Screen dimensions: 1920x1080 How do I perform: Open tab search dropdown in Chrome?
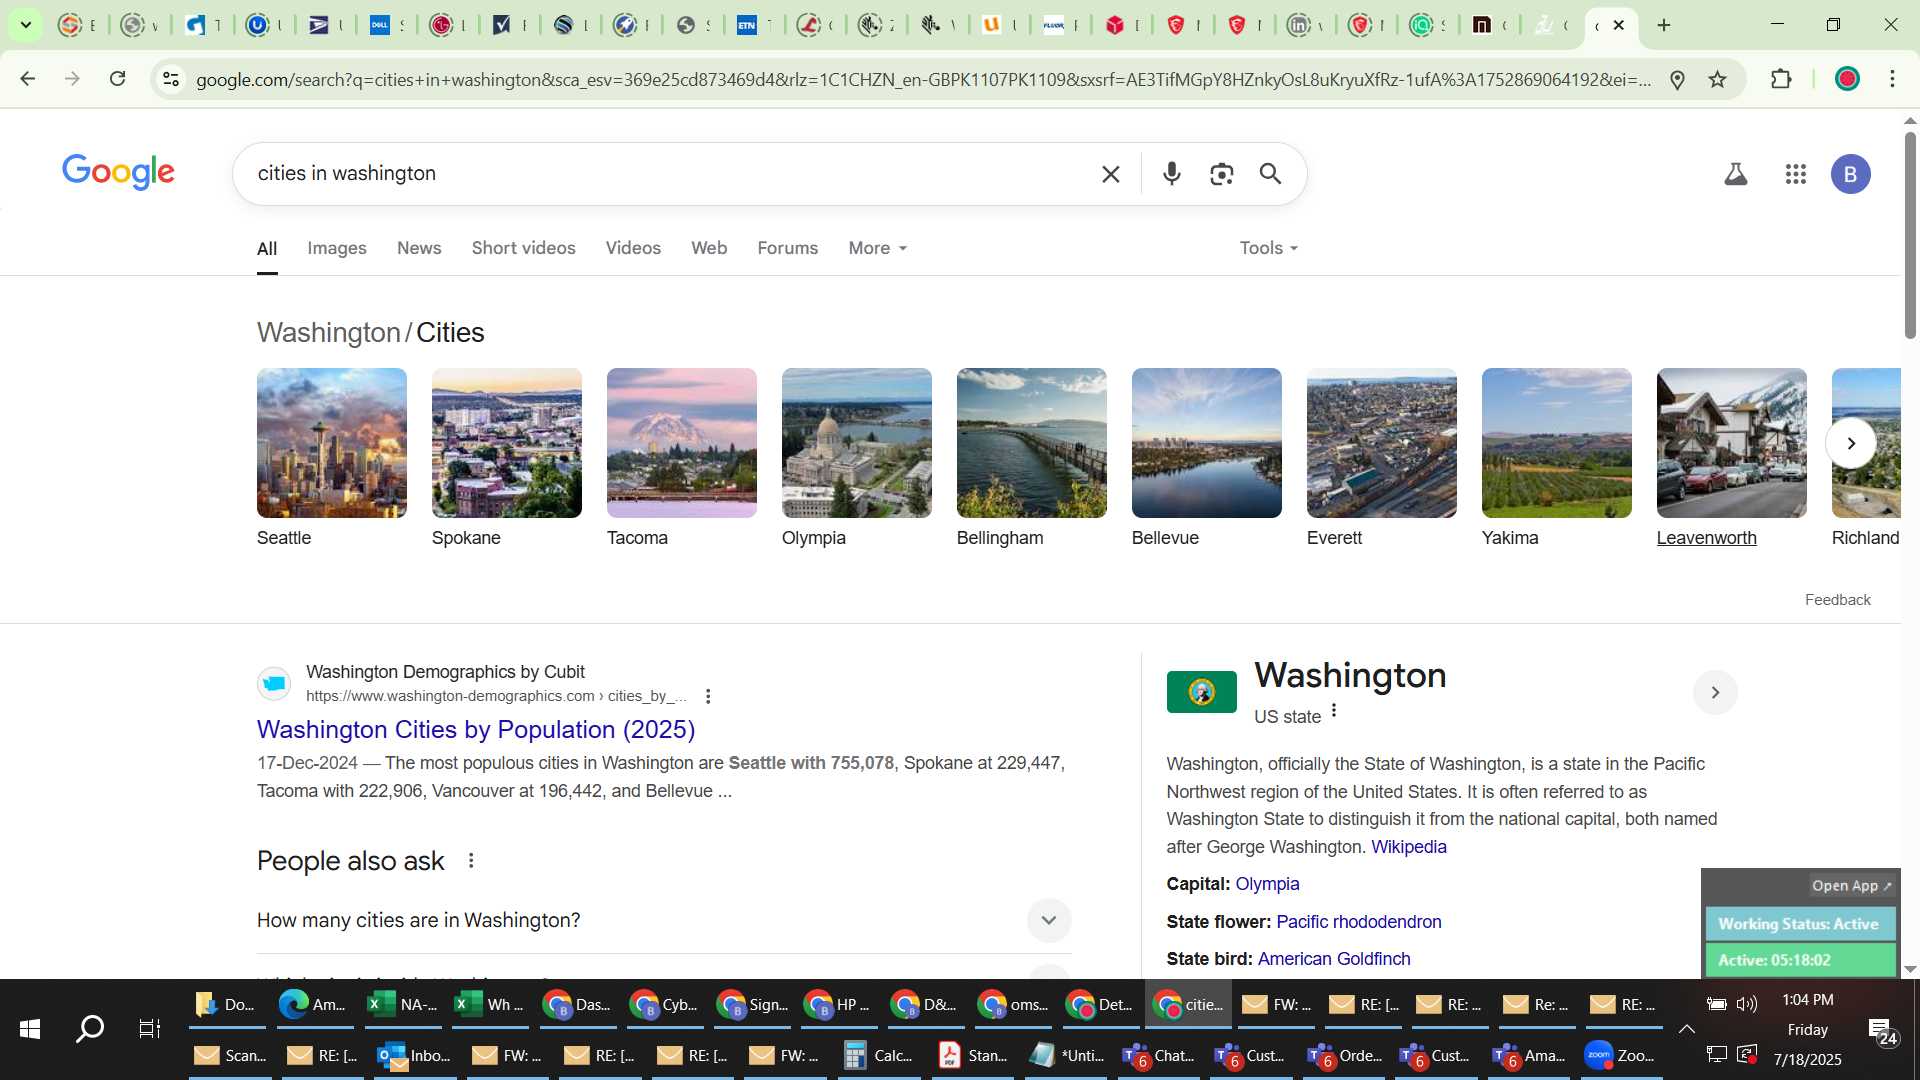[25, 25]
